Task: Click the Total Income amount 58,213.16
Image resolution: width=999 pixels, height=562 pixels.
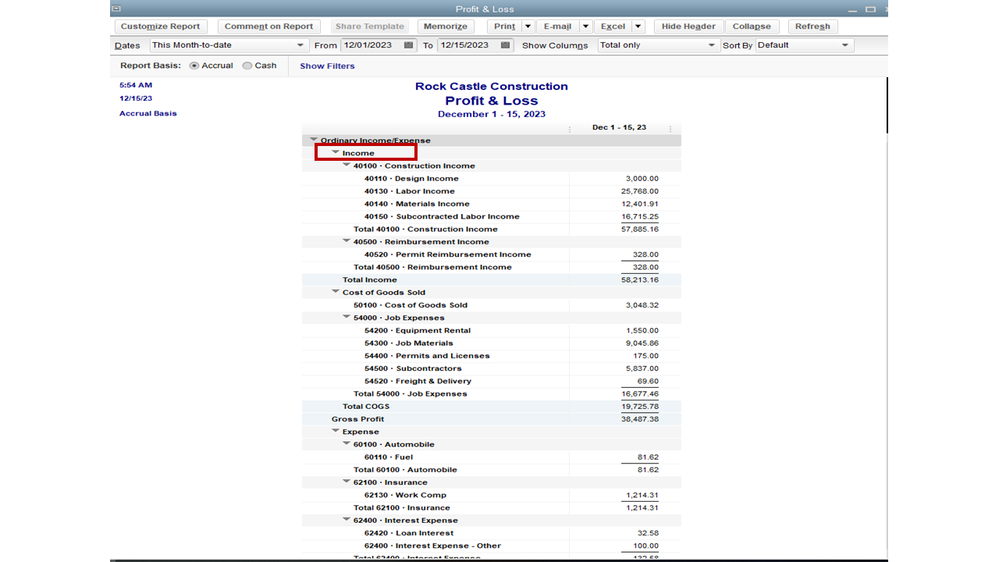Action: click(640, 280)
